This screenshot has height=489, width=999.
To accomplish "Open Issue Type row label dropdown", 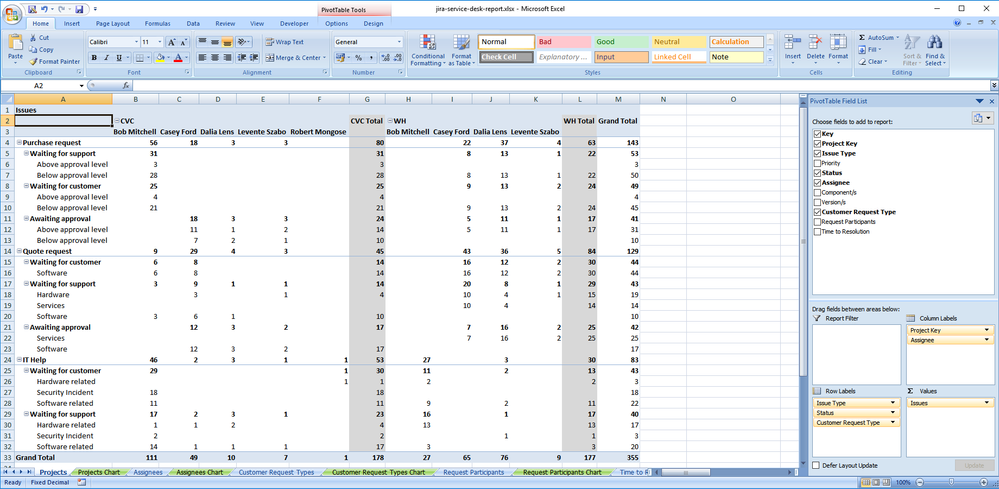I will click(x=893, y=403).
